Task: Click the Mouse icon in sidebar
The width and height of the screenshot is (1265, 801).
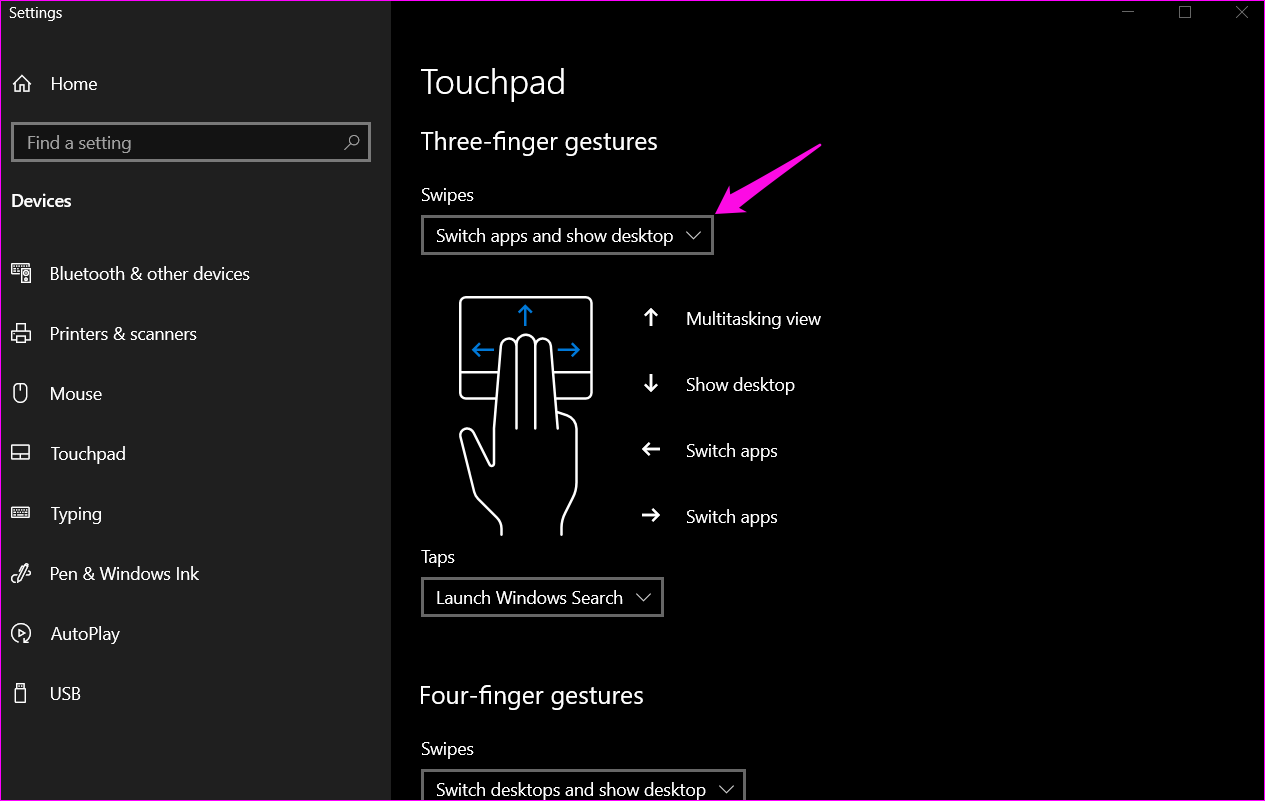Action: point(21,394)
